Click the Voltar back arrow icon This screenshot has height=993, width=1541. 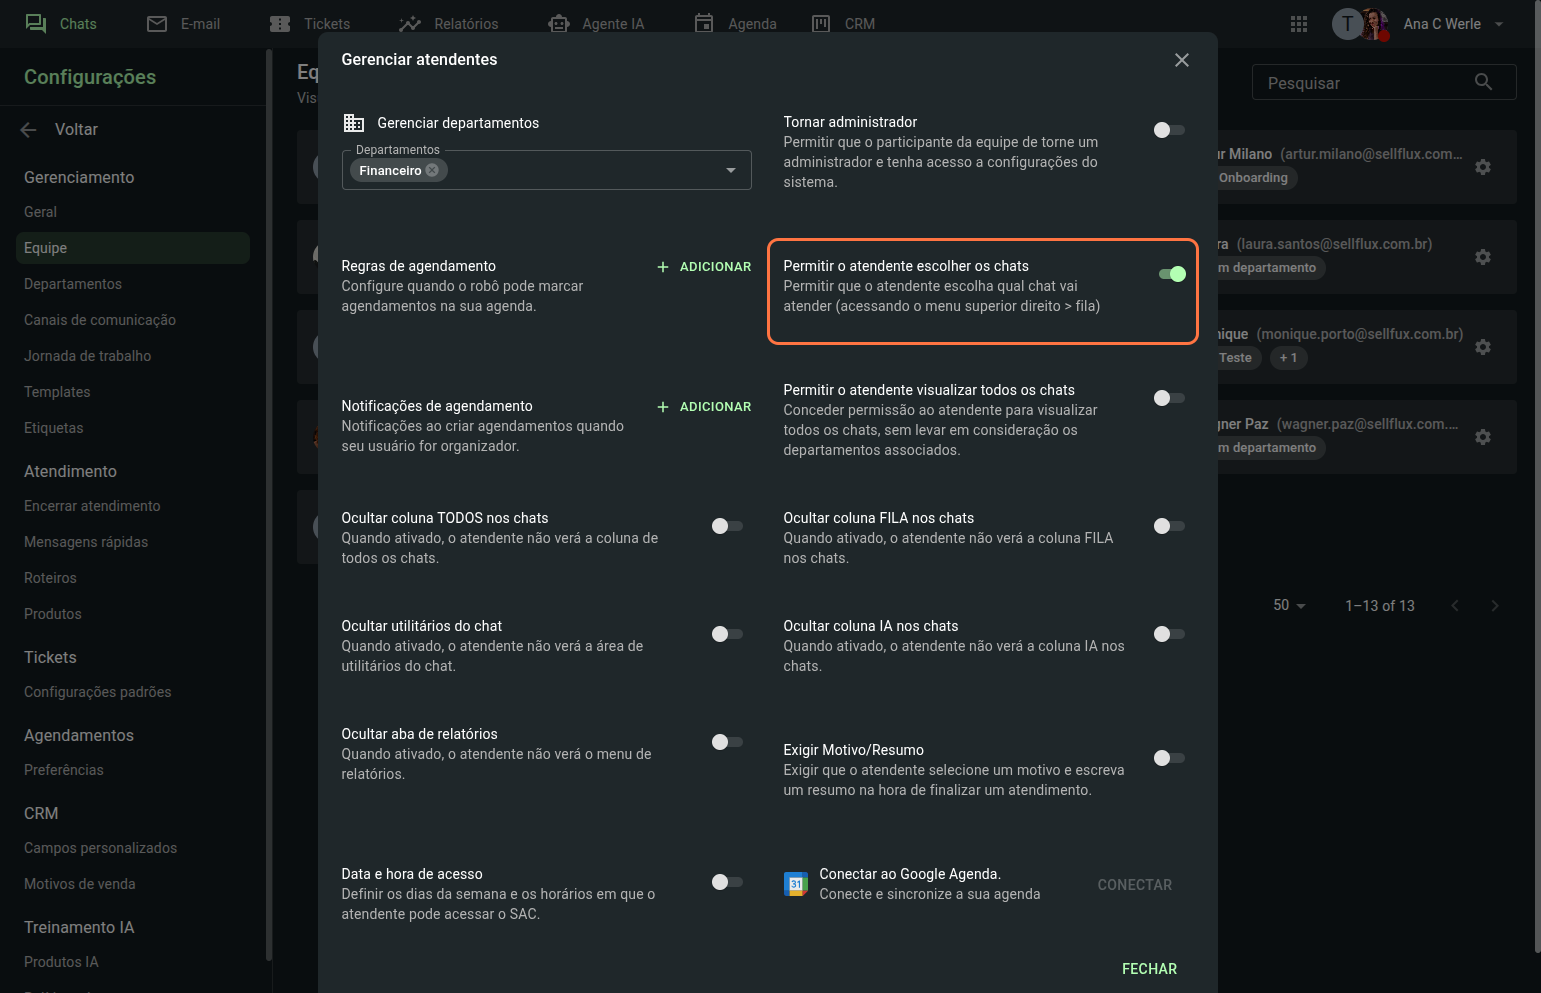pos(28,130)
